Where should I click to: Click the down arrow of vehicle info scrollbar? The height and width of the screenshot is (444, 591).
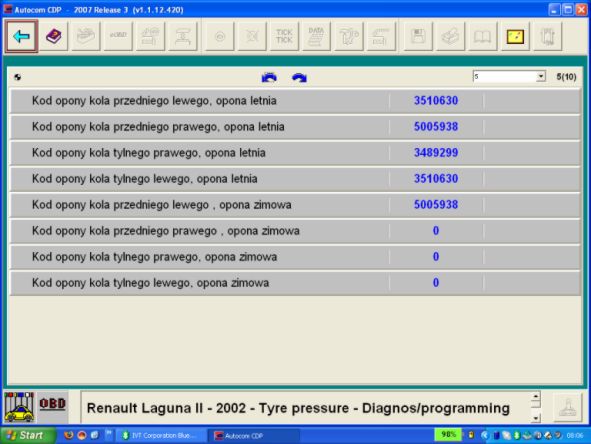pos(536,418)
